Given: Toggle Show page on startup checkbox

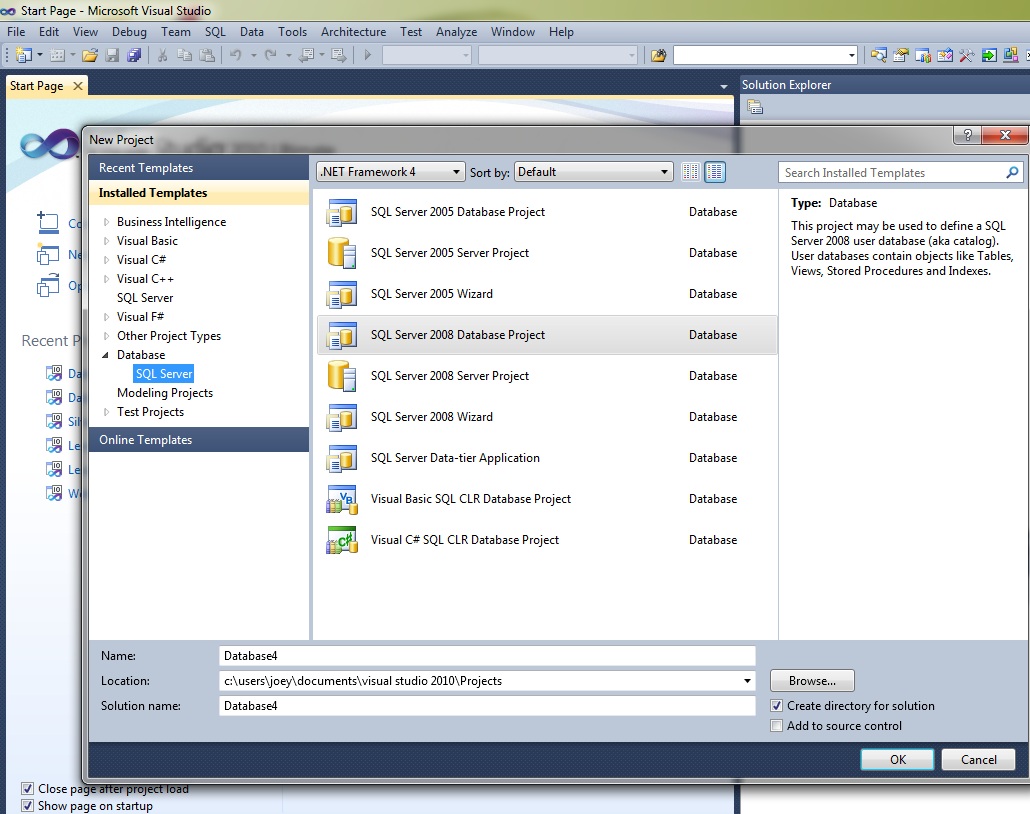Looking at the screenshot, I should point(28,805).
